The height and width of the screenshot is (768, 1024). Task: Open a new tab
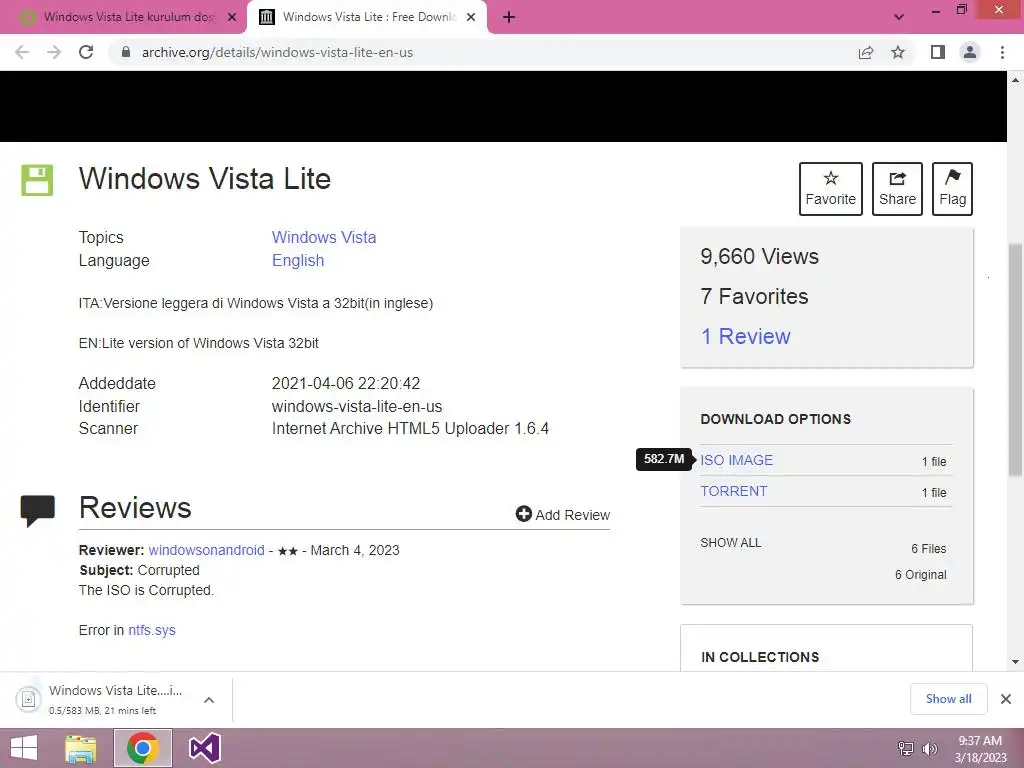pyautogui.click(x=509, y=18)
